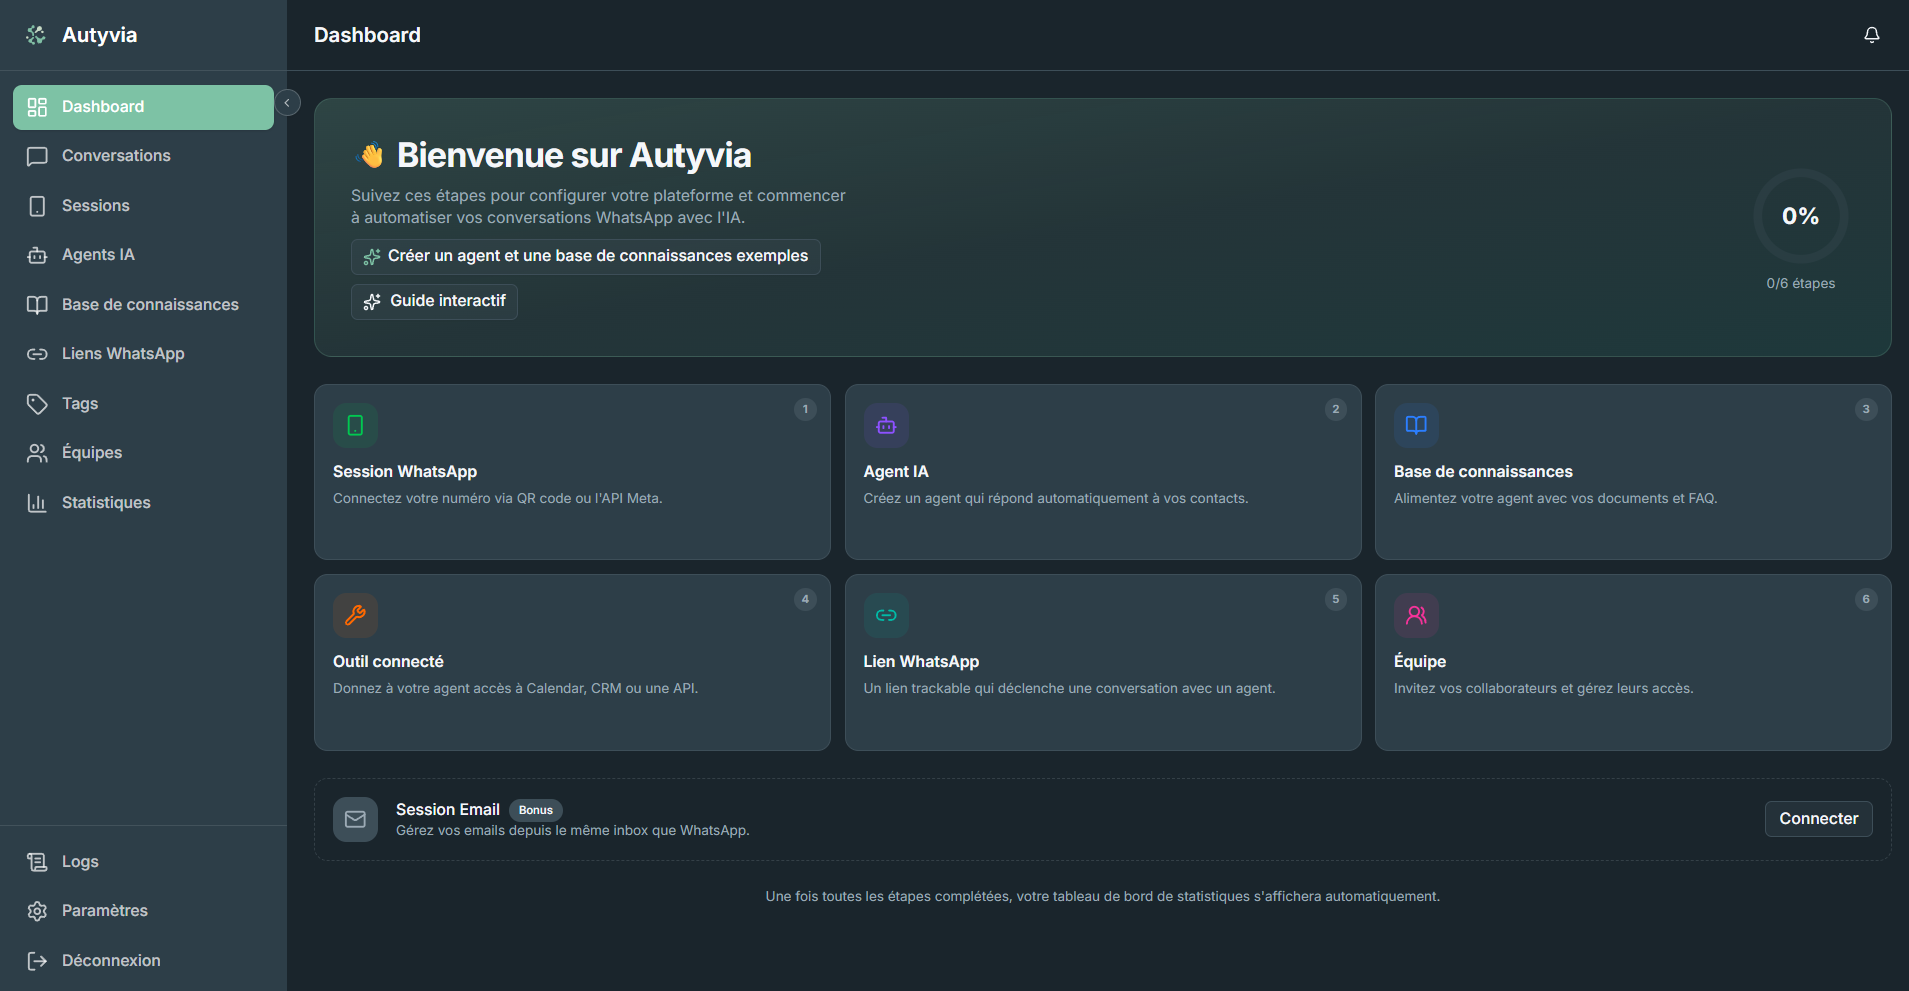The image size is (1909, 991).
Task: Open the Outil connecté step card title
Action: click(x=388, y=662)
